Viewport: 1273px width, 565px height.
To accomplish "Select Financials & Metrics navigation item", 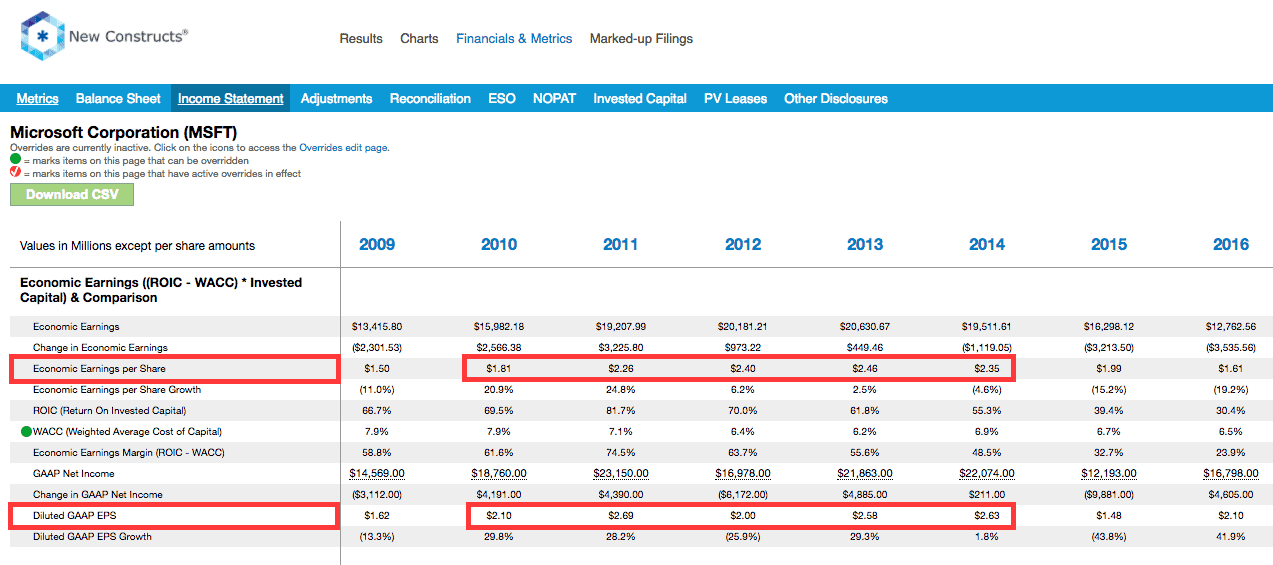I will [x=514, y=38].
